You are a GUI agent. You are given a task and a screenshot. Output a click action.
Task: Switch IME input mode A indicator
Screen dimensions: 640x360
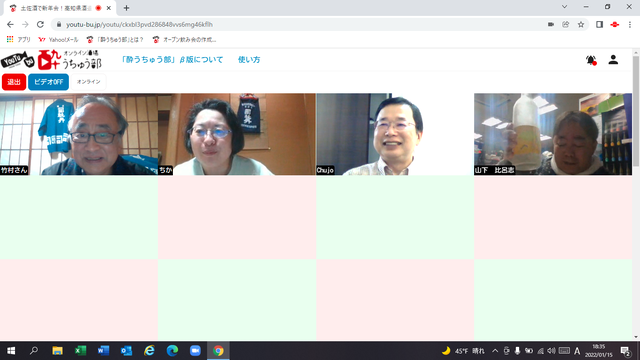(x=577, y=351)
